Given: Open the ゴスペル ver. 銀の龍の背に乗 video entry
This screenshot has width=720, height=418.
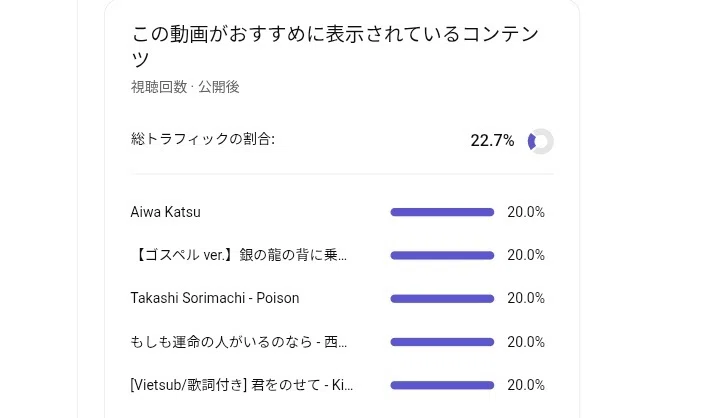Looking at the screenshot, I should tap(239, 255).
